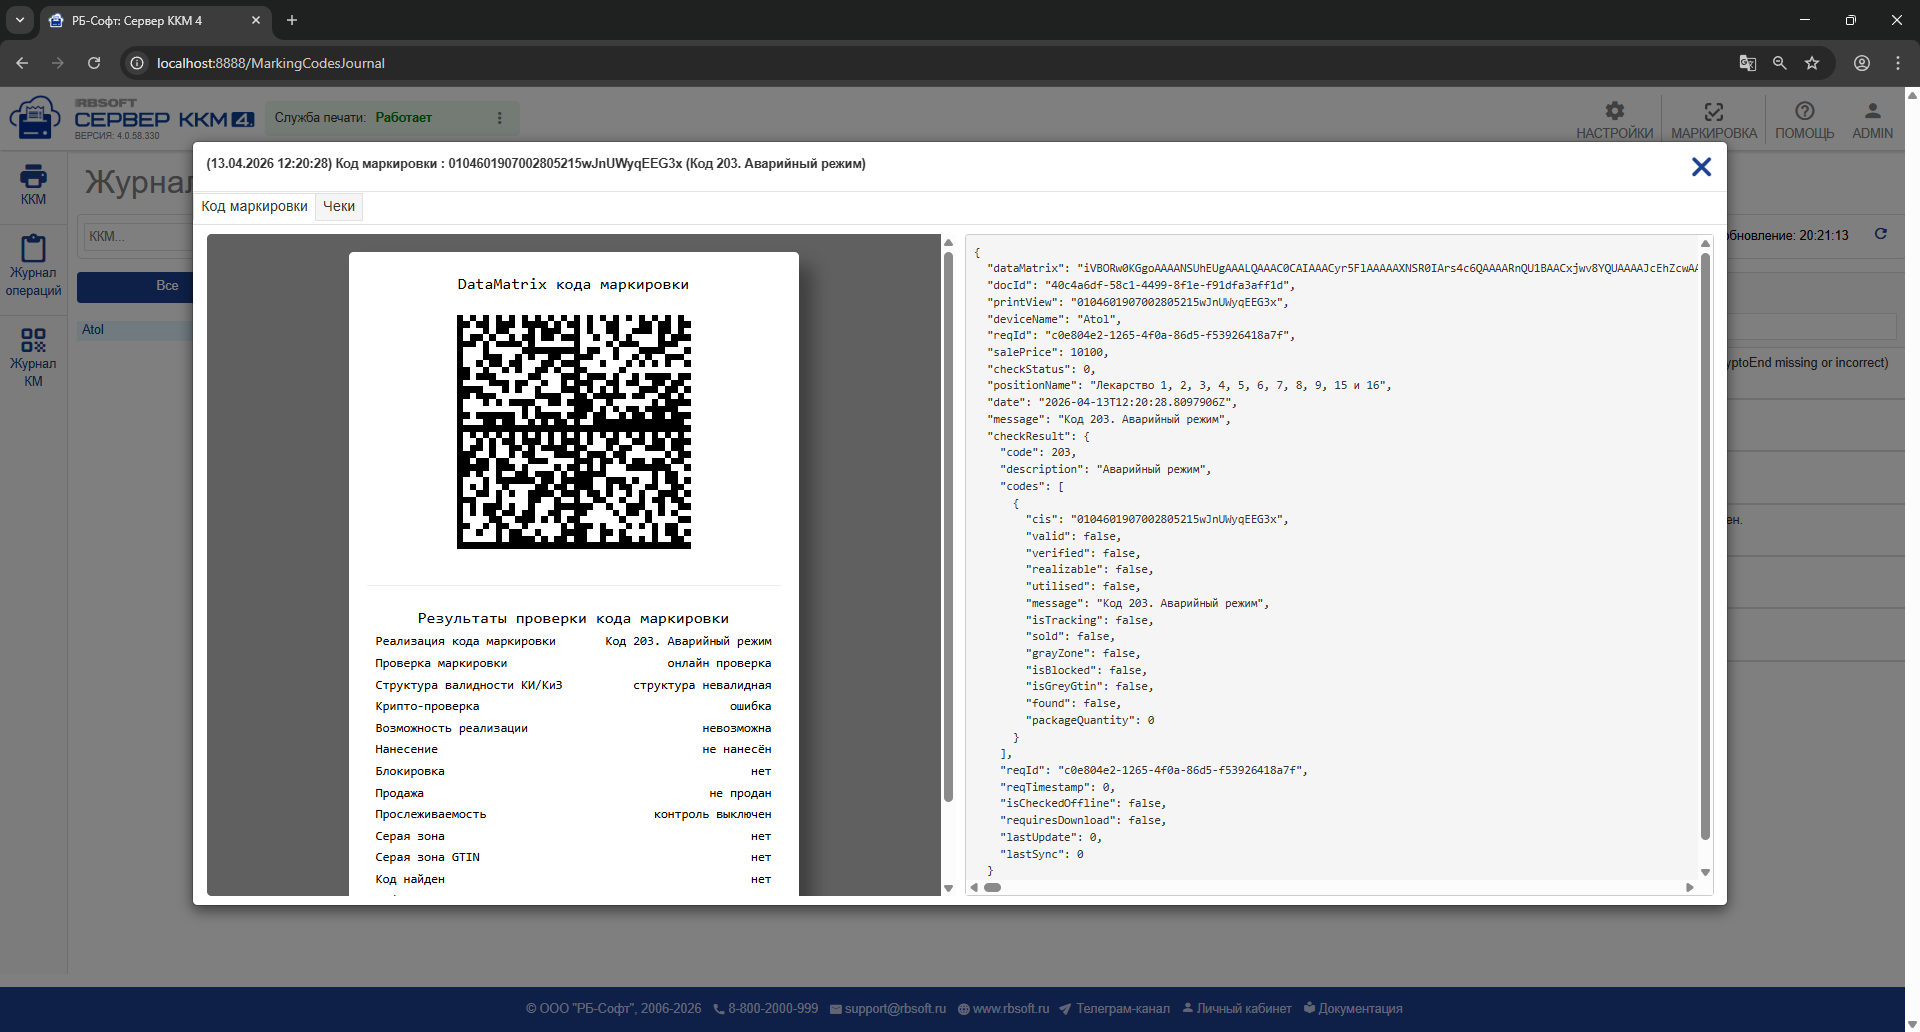Image resolution: width=1920 pixels, height=1032 pixels.
Task: Click the "deviceName": "Atol" JSON line
Action: point(1054,319)
